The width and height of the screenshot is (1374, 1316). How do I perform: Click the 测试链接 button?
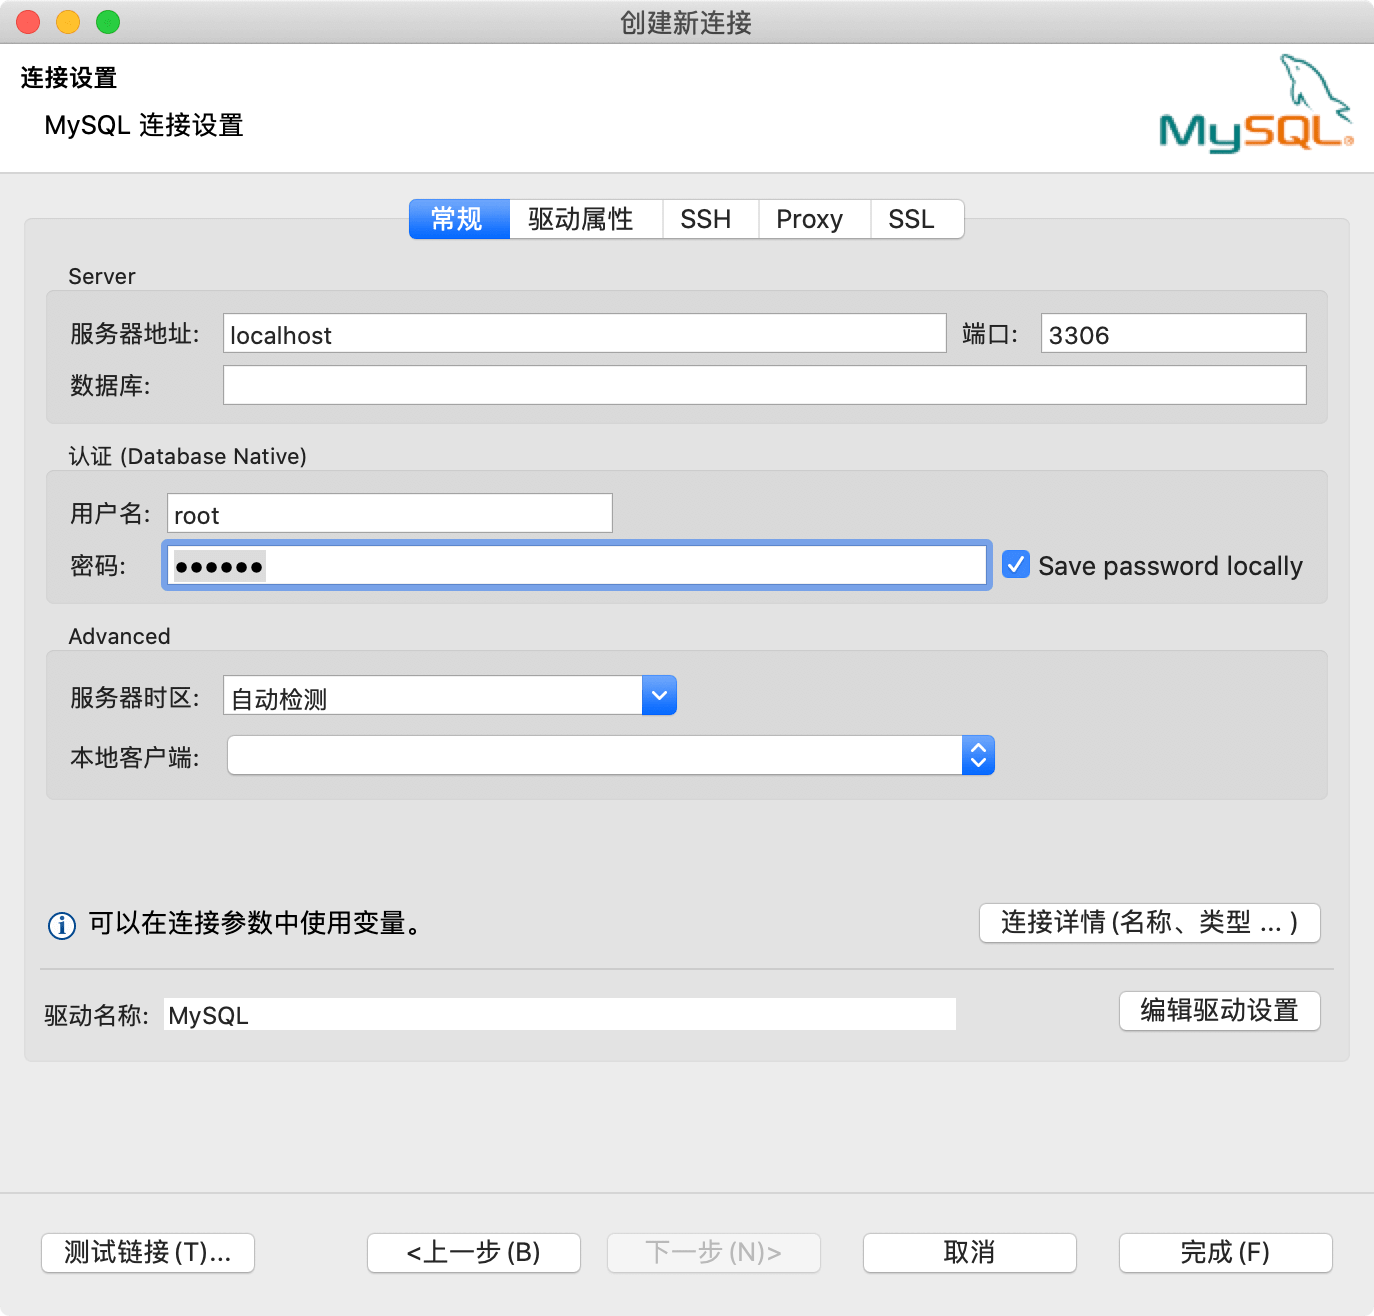click(x=147, y=1252)
